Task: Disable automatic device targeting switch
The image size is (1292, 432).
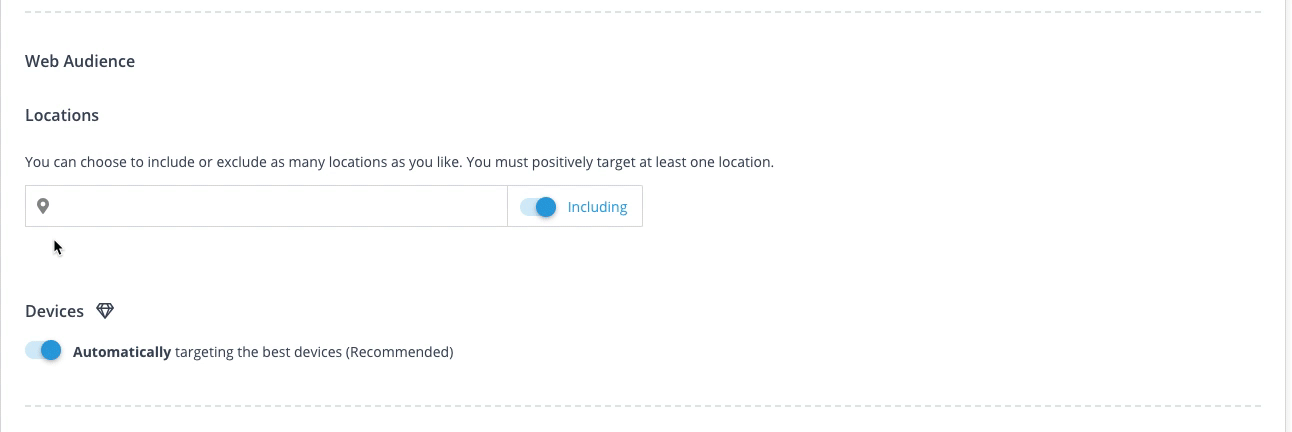Action: click(x=43, y=351)
